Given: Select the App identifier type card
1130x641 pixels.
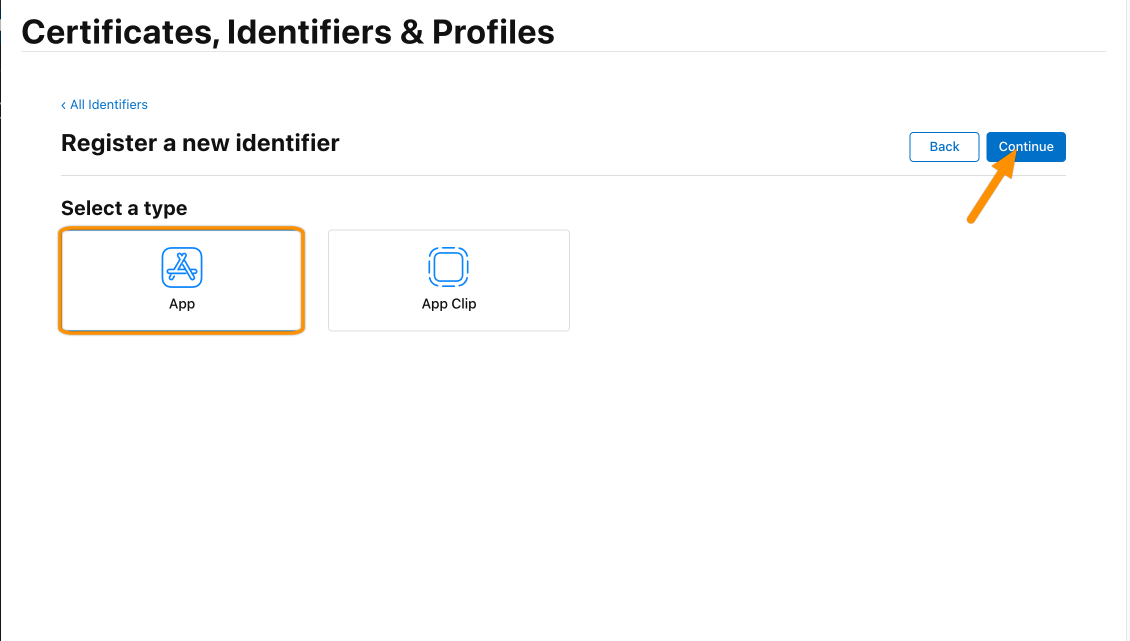Looking at the screenshot, I should (182, 280).
